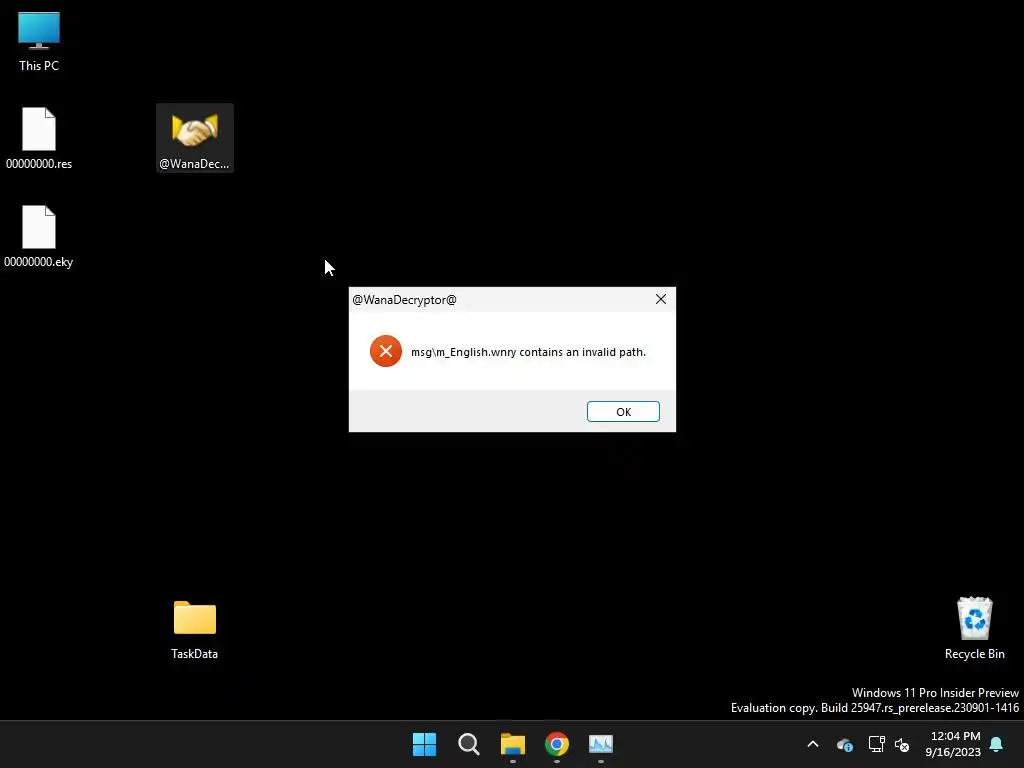The width and height of the screenshot is (1024, 768).
Task: Click the red error icon in dialog
Action: pos(386,351)
